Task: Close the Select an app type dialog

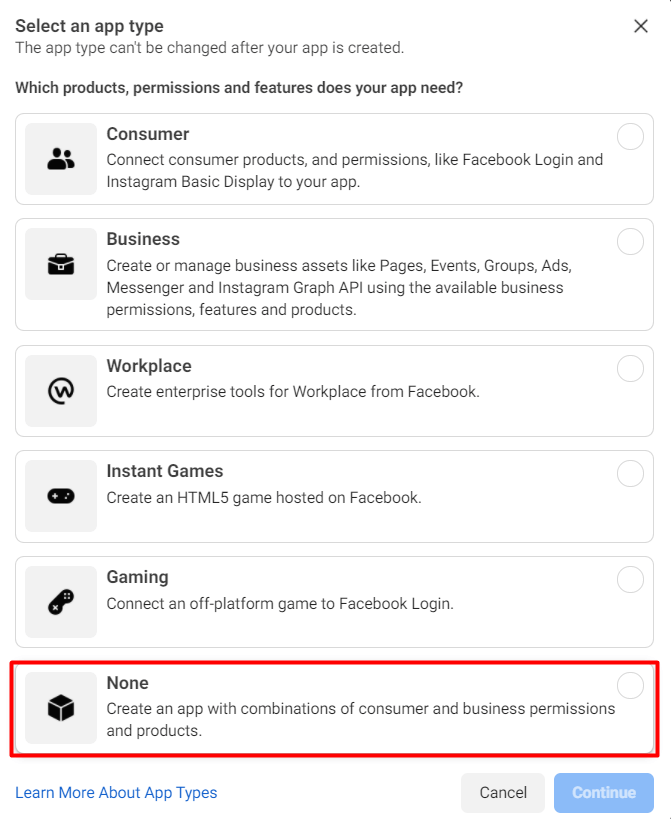Action: [641, 26]
